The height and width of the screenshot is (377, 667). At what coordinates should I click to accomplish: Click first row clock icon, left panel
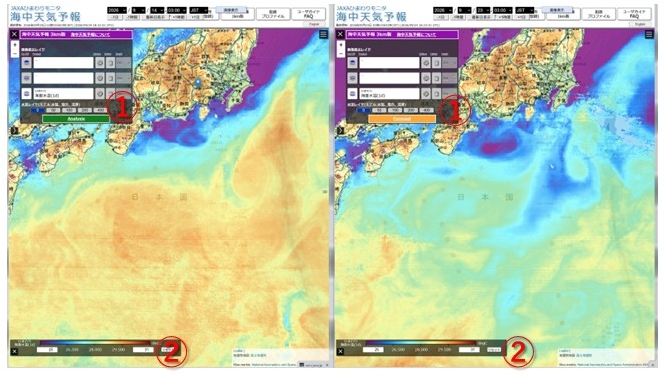[x=100, y=63]
